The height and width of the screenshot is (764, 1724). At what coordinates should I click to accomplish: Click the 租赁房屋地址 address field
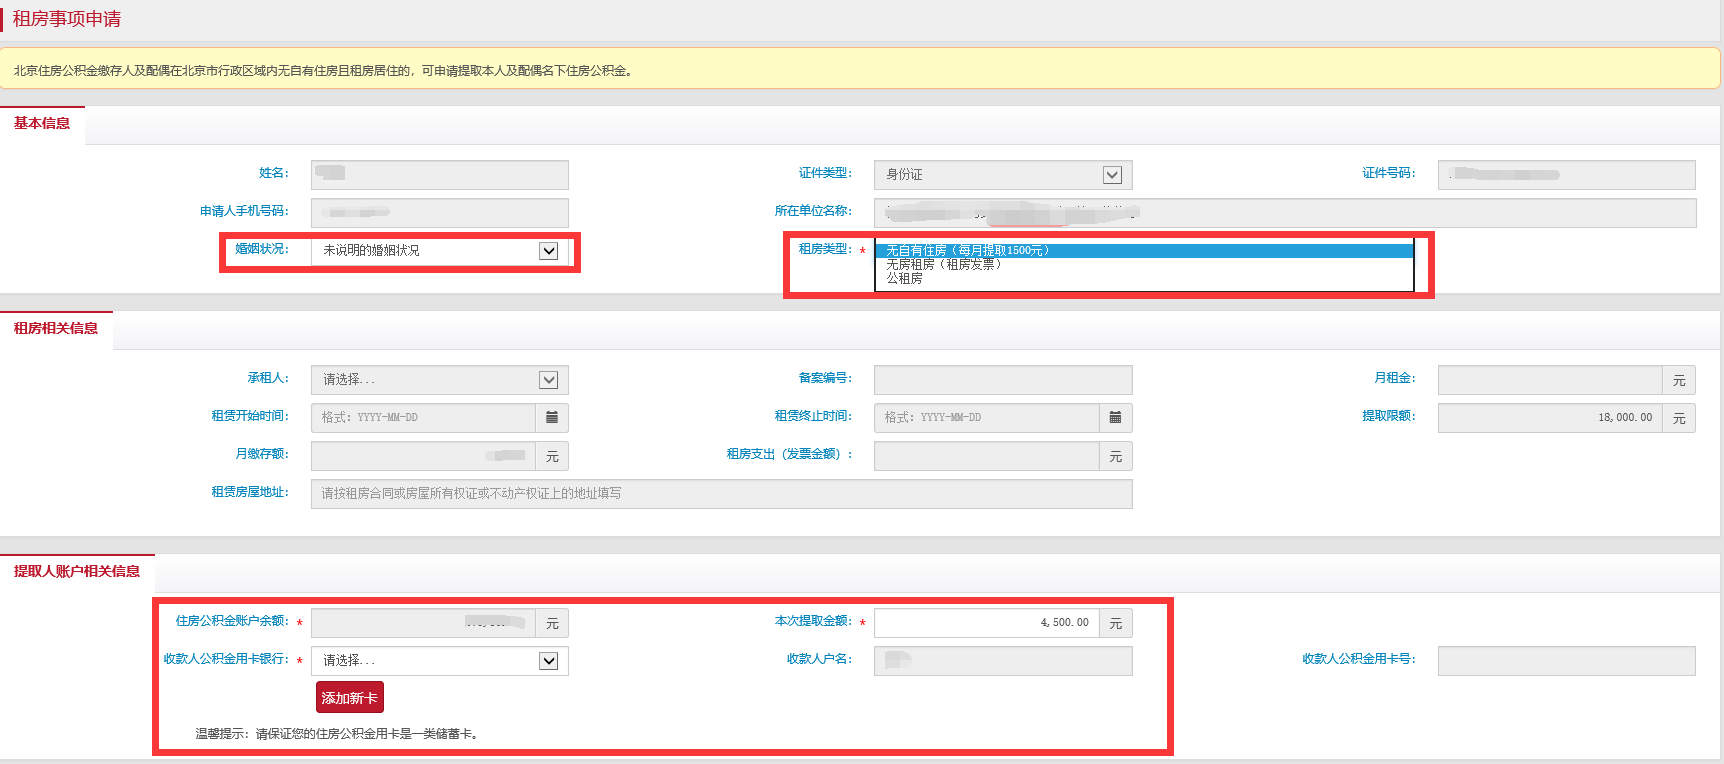pyautogui.click(x=721, y=494)
